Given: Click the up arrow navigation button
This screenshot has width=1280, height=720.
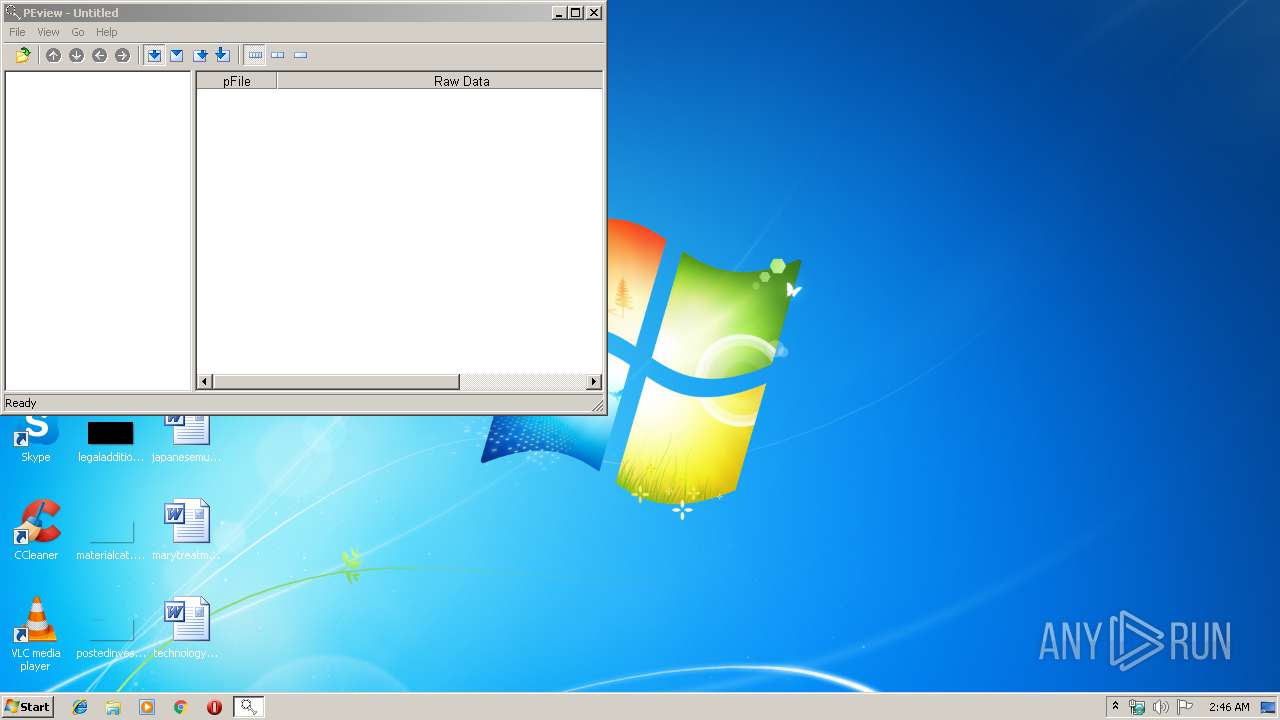Looking at the screenshot, I should click(x=53, y=55).
